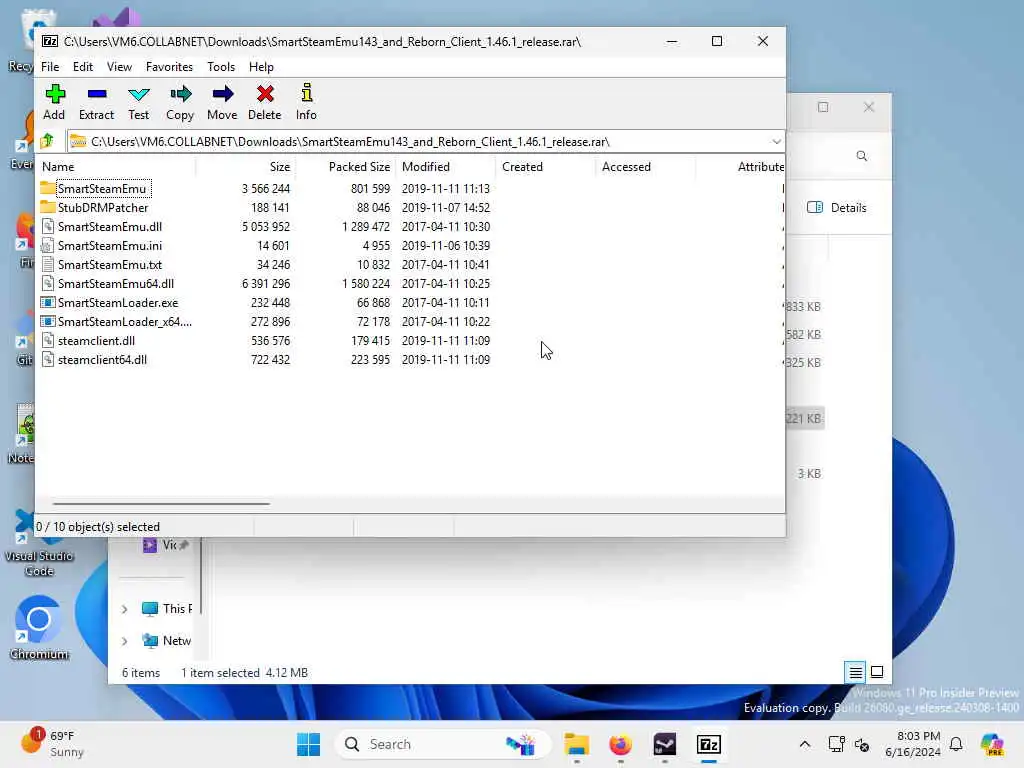
Task: Sort by the Size column header
Action: (246, 167)
